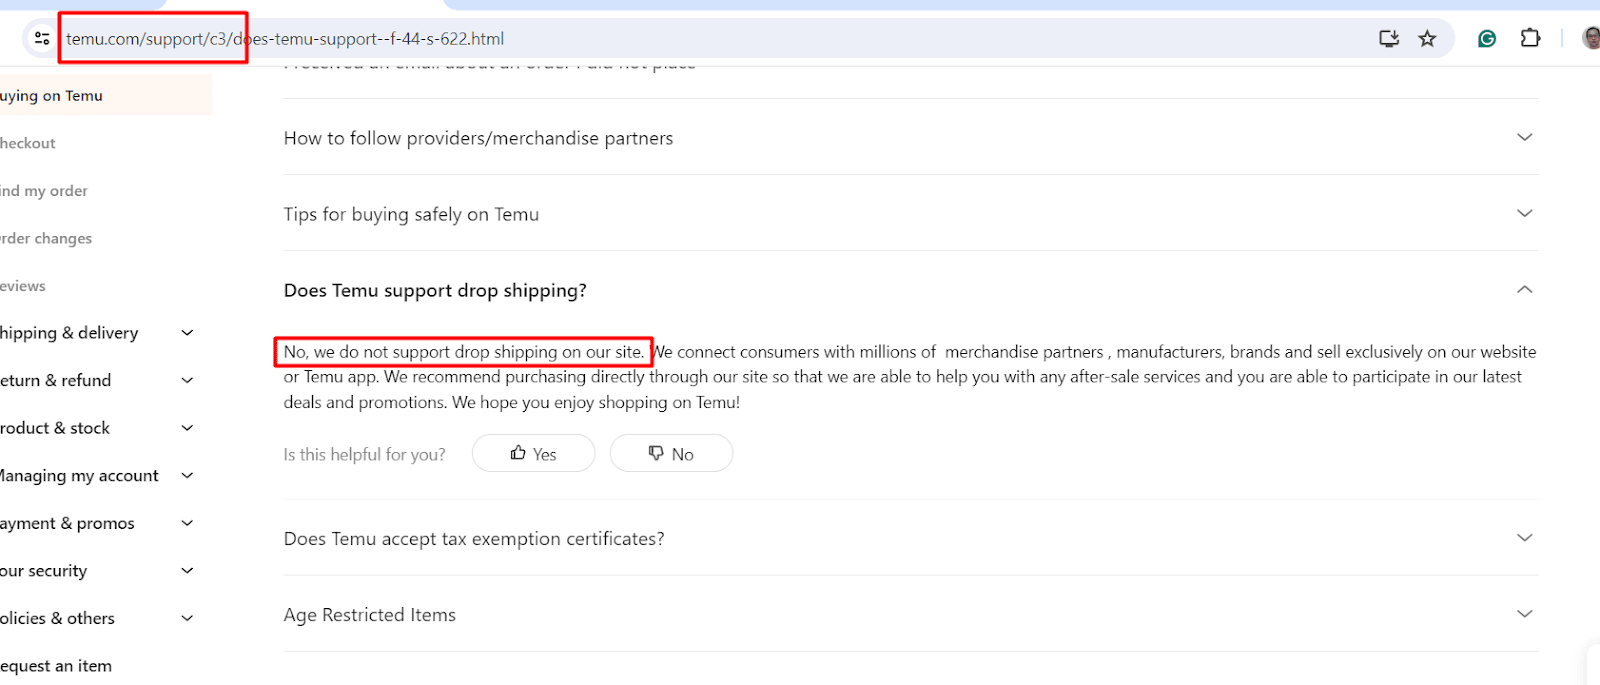Open 'Does Temu accept tax exemption certificates?' question

pos(474,539)
